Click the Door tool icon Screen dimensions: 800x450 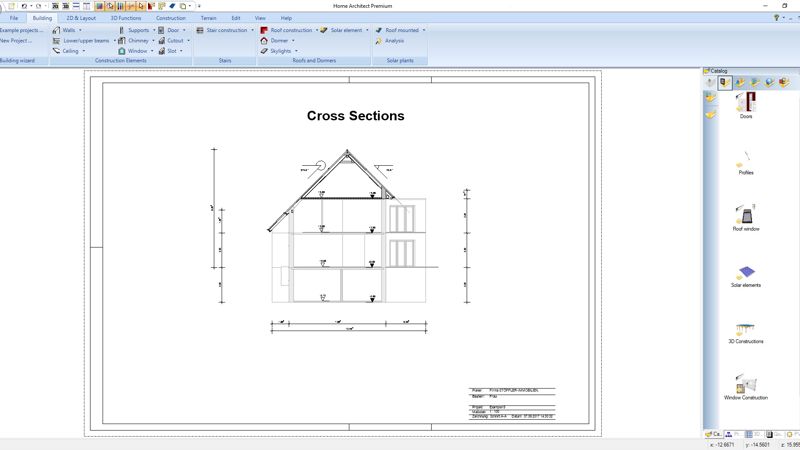pyautogui.click(x=161, y=30)
